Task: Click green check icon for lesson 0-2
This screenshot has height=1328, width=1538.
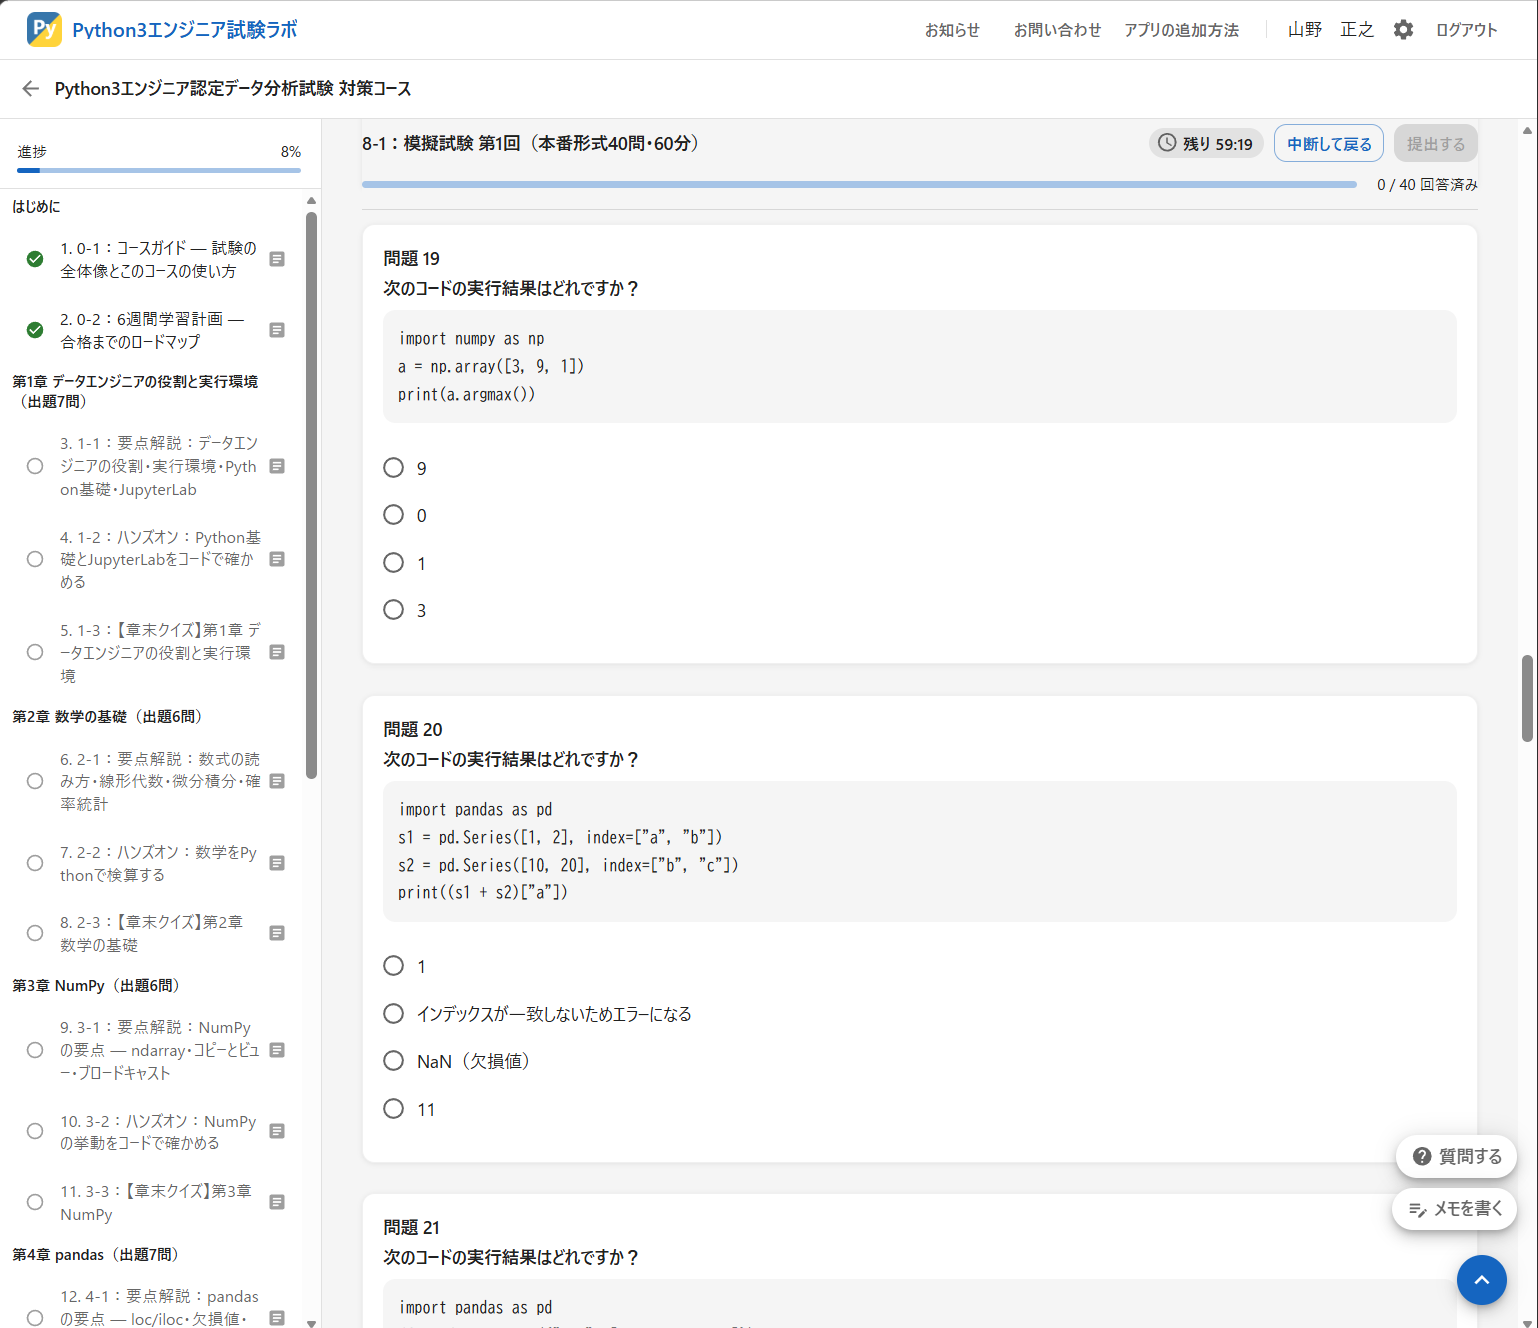Action: [35, 330]
